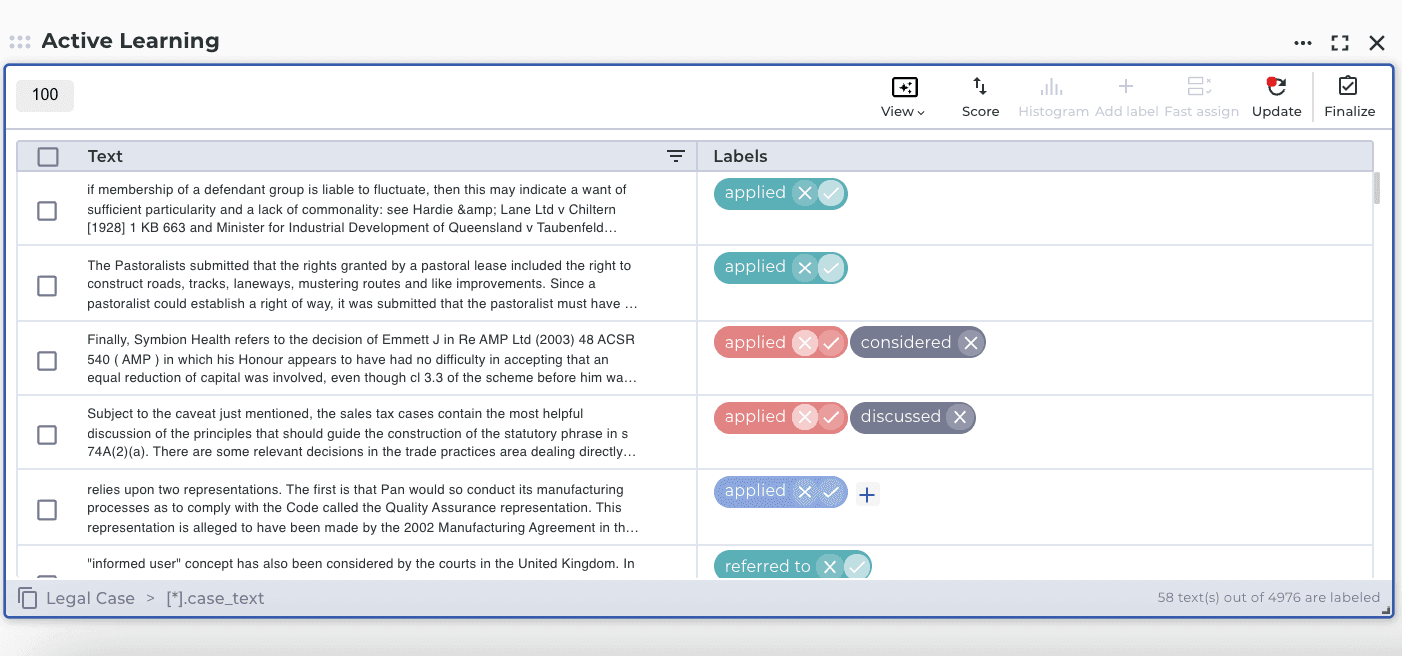Run Update to refresh learning scores
Screen dimensions: 1402x656
[1276, 96]
